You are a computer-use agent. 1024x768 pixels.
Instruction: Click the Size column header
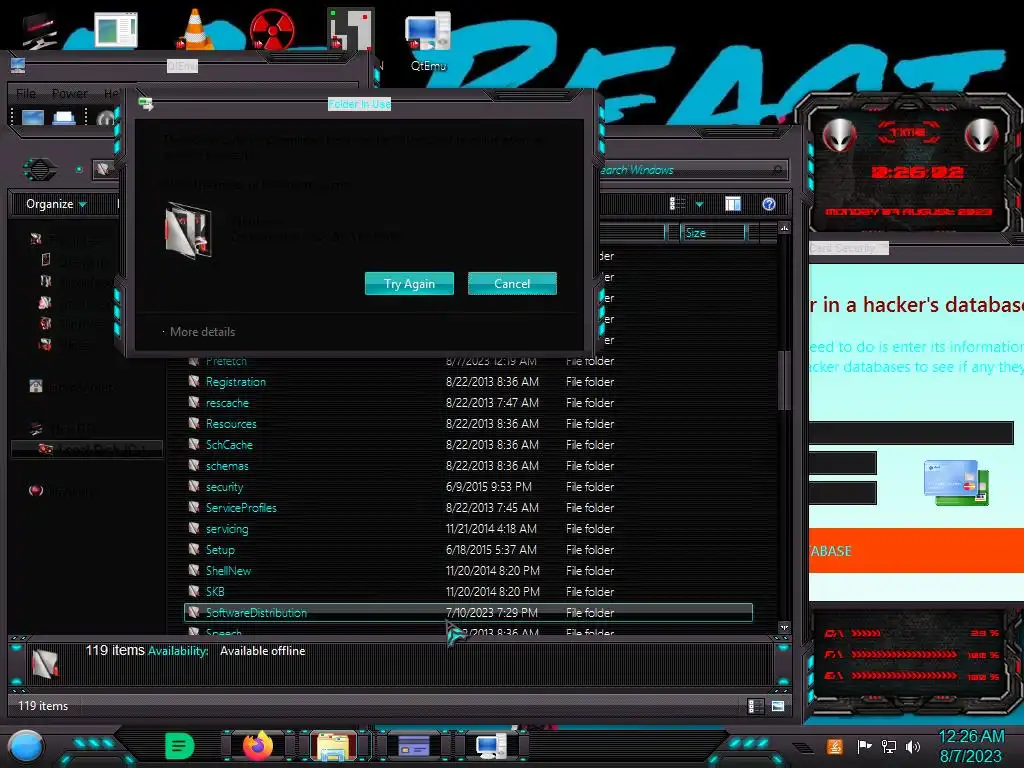pyautogui.click(x=712, y=232)
